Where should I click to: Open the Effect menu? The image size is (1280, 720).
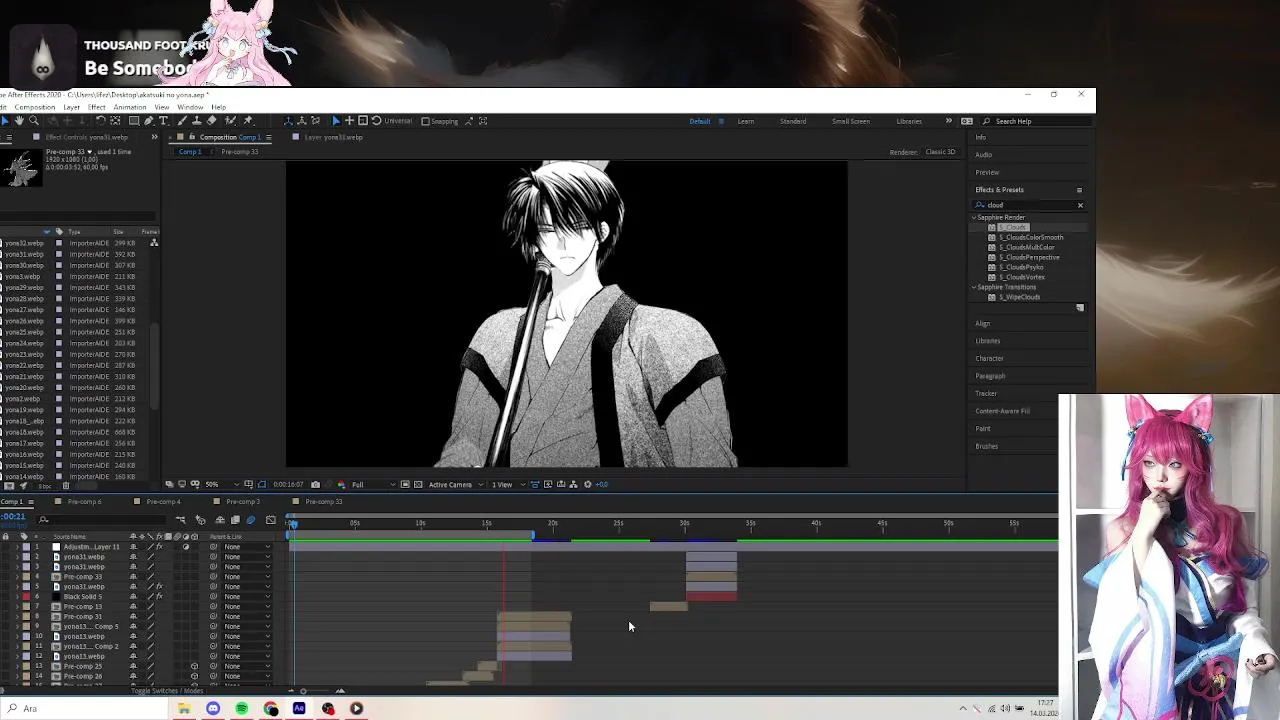tap(96, 107)
